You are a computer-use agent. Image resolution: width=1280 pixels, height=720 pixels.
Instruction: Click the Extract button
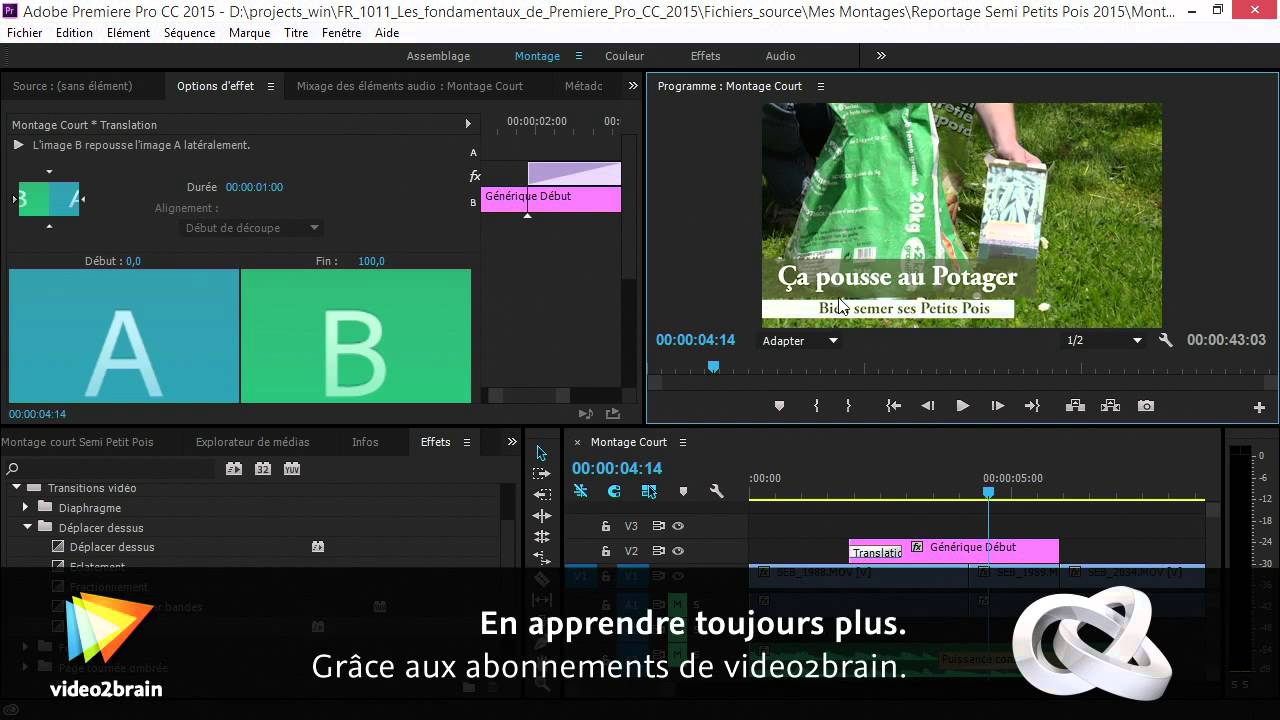click(x=1110, y=406)
